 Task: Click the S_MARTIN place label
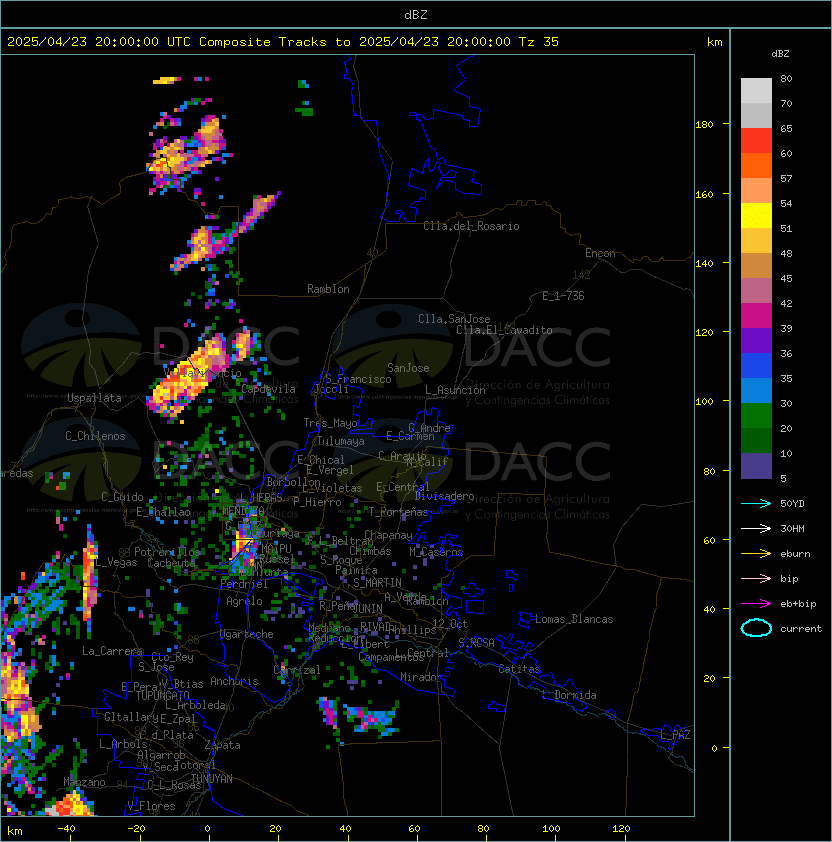[377, 583]
